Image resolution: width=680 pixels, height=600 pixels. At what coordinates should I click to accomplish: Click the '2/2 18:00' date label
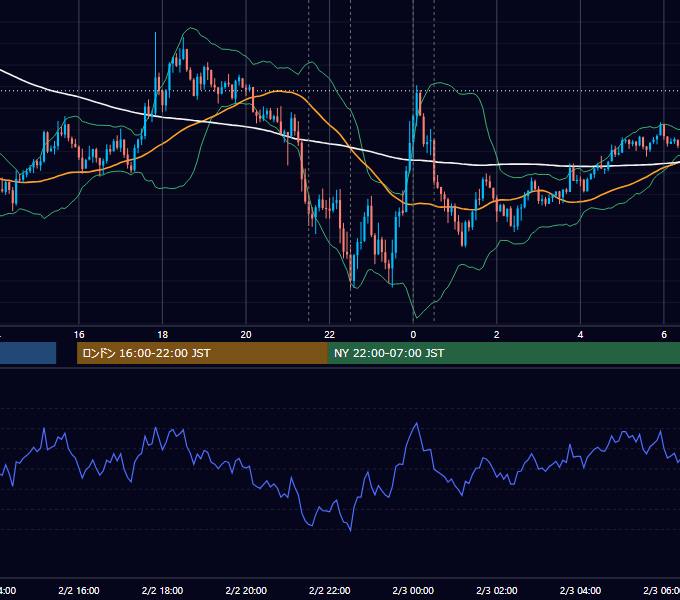point(163,590)
